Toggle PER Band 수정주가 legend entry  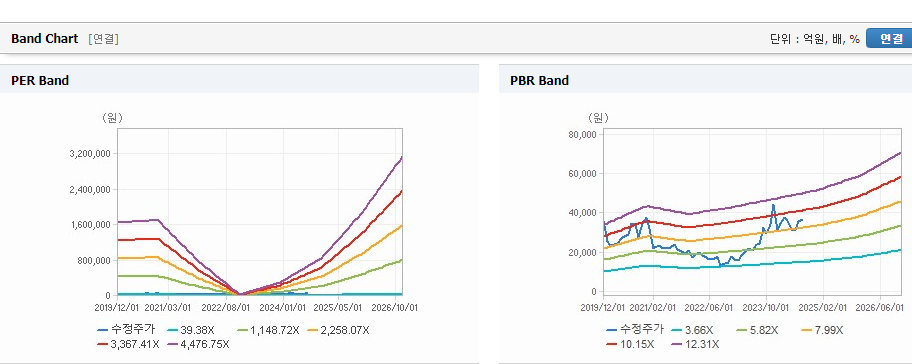tap(126, 330)
